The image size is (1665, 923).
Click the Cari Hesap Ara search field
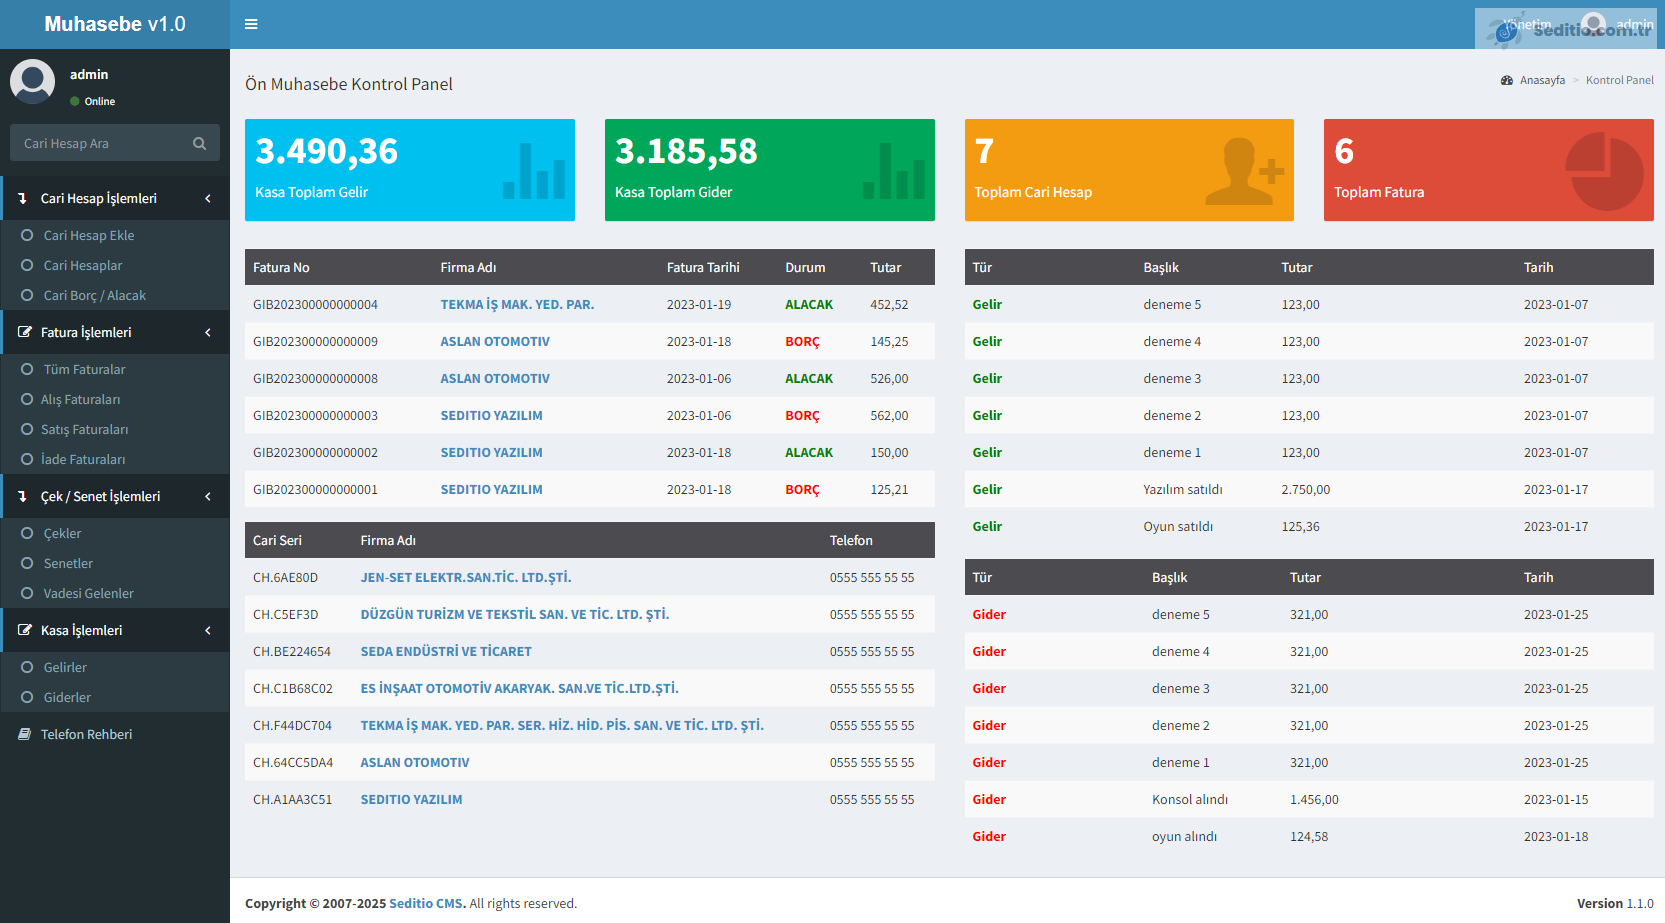100,143
